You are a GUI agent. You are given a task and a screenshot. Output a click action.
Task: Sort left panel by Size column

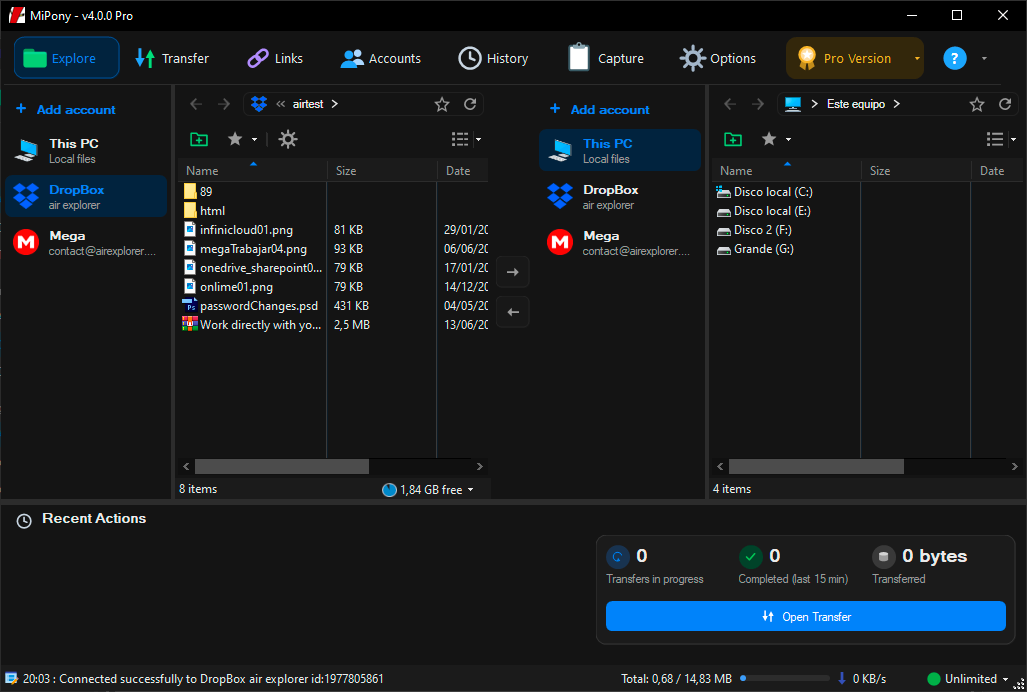pos(382,170)
